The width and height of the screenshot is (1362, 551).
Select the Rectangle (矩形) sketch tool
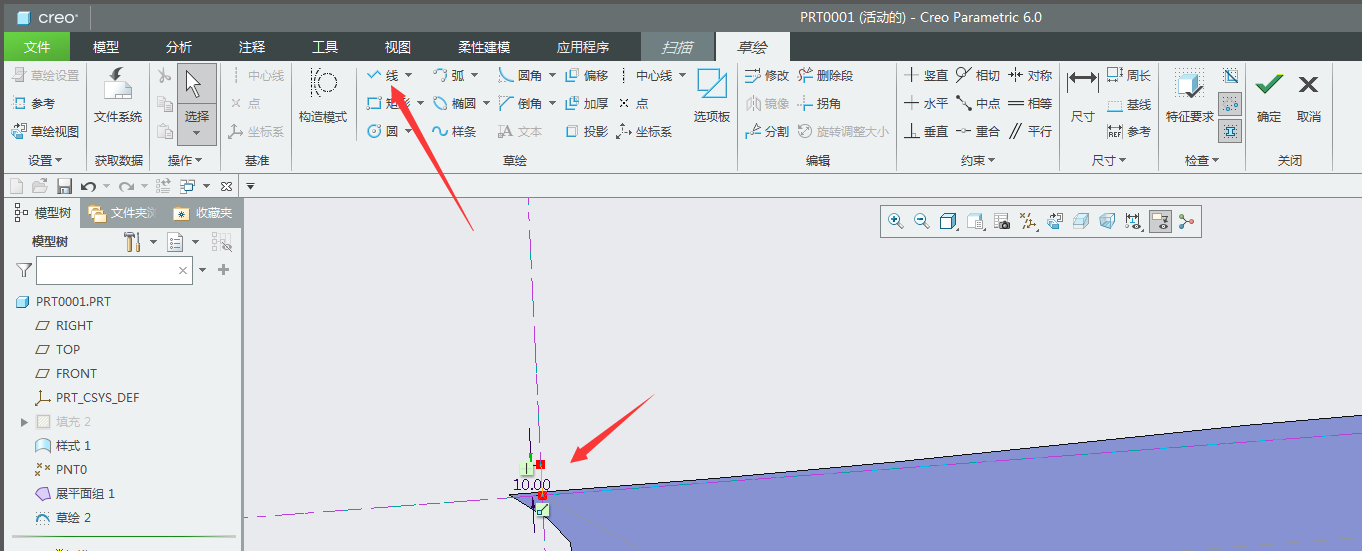coord(388,103)
